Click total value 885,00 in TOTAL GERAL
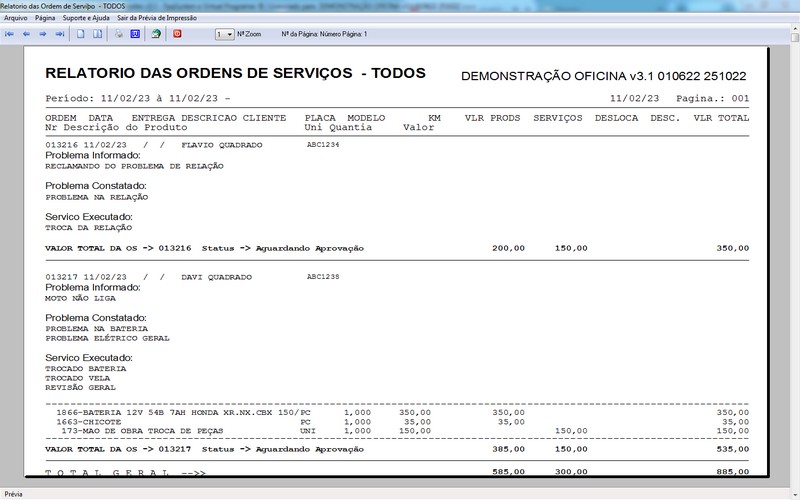Screen dimensions: 800x500 pyautogui.click(x=733, y=472)
